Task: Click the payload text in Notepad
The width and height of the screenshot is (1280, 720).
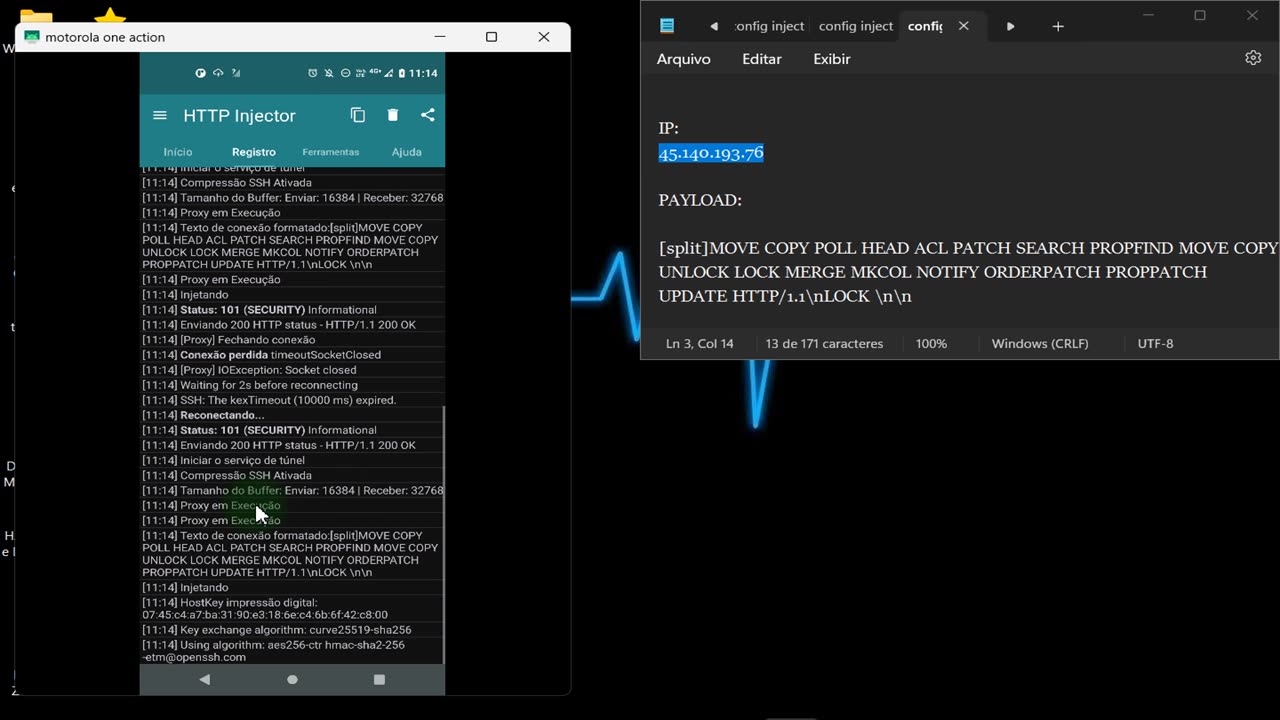Action: coord(968,272)
